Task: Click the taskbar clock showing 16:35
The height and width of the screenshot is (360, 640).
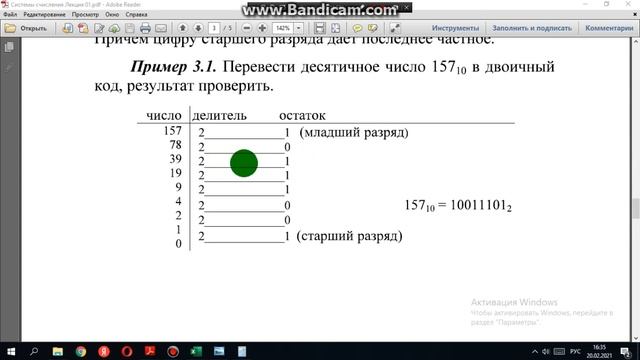Action: pos(599,351)
